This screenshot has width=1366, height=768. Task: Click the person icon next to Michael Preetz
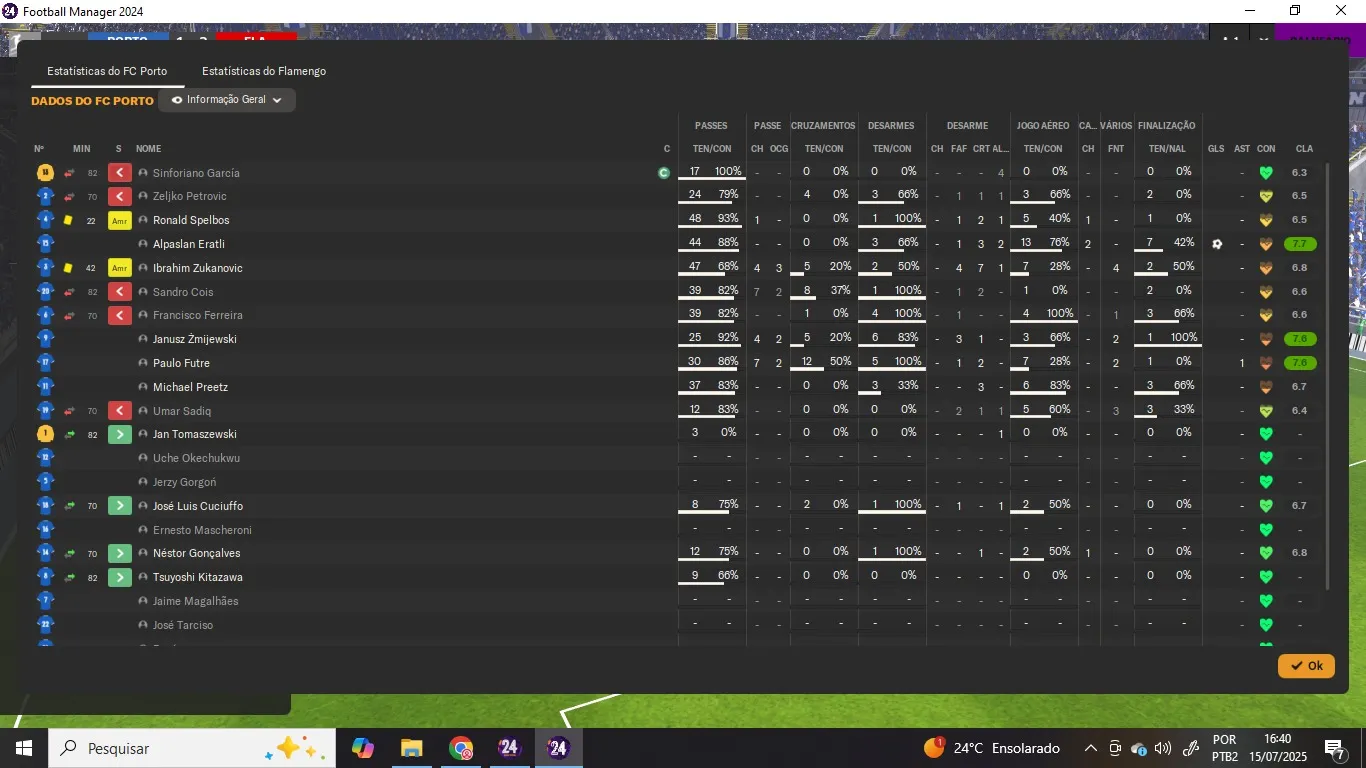(x=143, y=387)
